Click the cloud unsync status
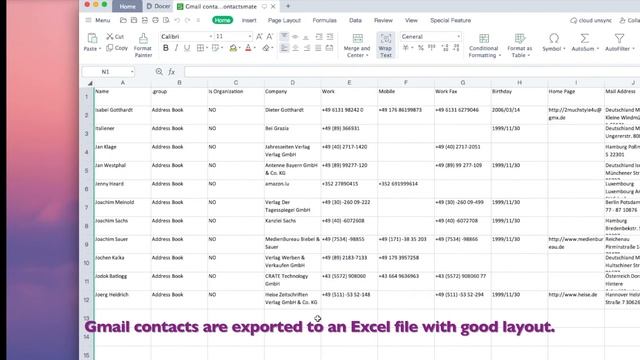 point(591,20)
